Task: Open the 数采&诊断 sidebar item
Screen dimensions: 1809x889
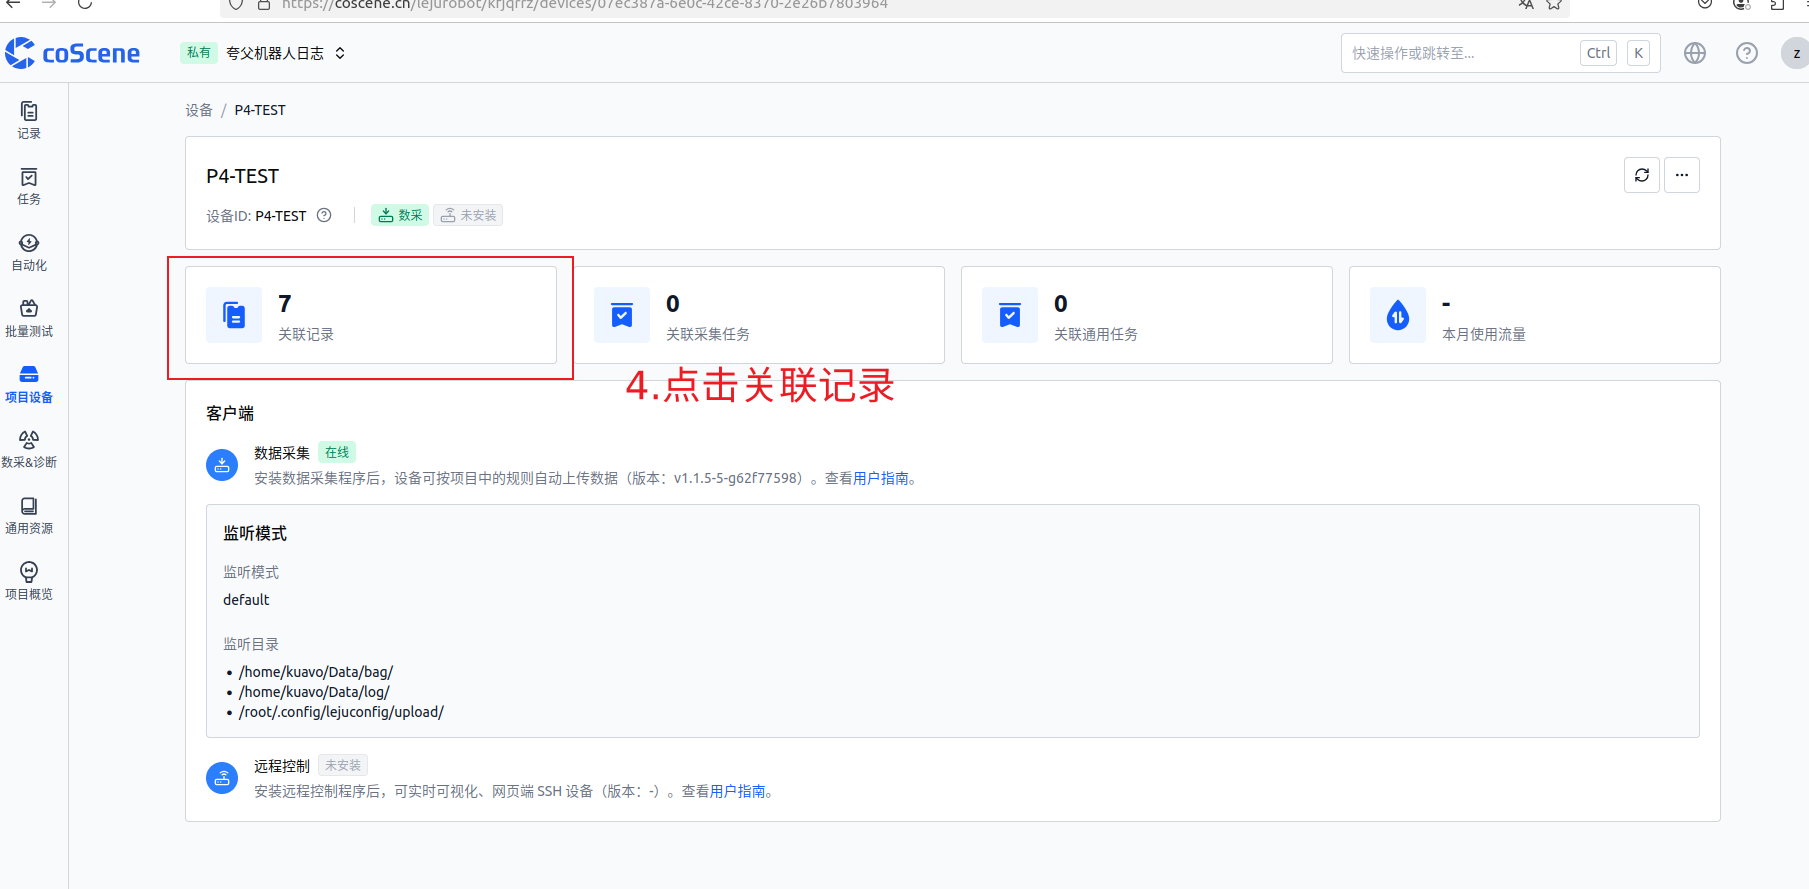Action: (x=29, y=450)
